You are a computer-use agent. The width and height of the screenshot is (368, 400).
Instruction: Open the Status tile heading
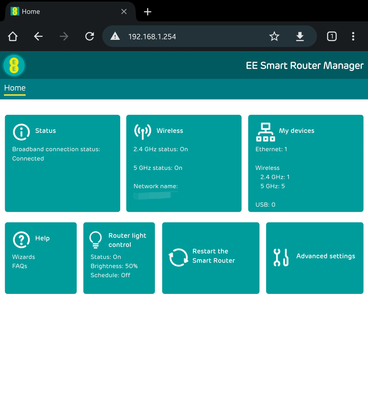click(46, 131)
